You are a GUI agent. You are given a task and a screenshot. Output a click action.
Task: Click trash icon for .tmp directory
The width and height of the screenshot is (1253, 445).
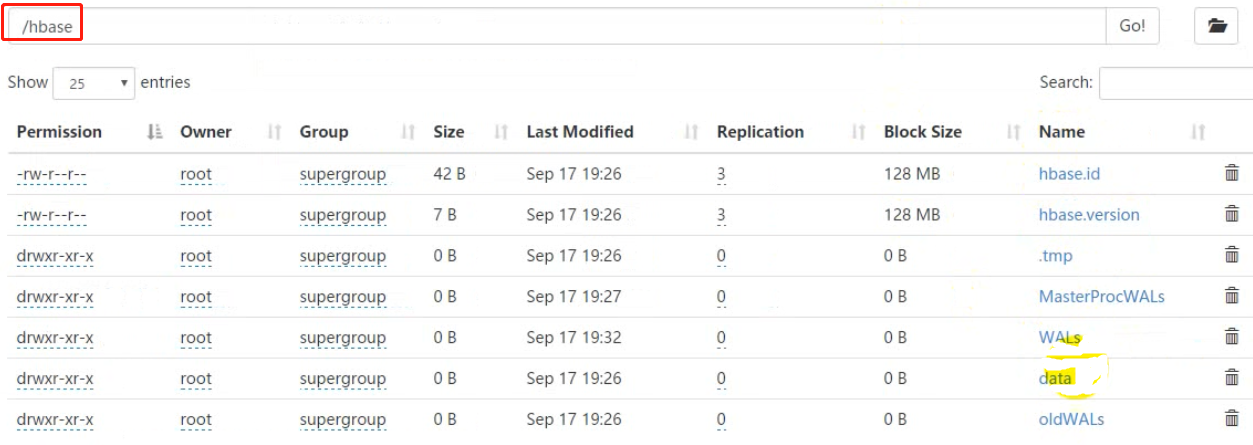(x=1232, y=255)
